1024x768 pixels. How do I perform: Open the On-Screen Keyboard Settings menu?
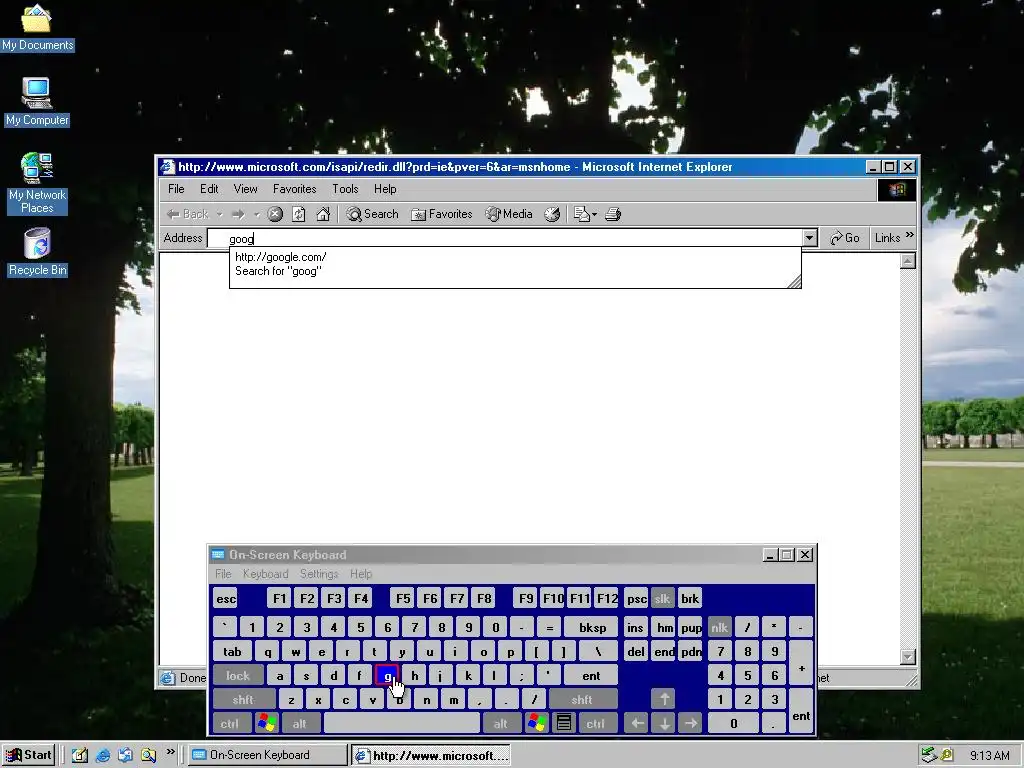319,574
